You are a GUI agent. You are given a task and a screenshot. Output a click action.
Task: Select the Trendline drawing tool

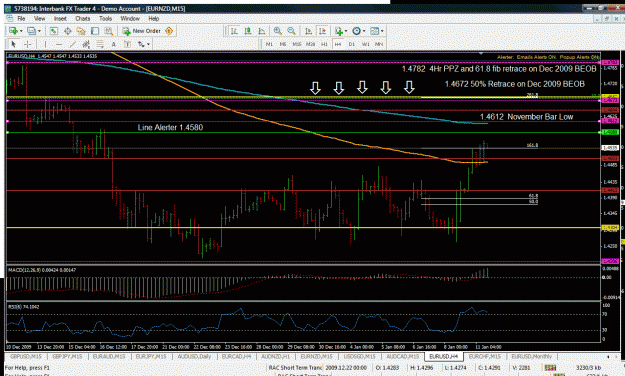pyautogui.click(x=73, y=44)
